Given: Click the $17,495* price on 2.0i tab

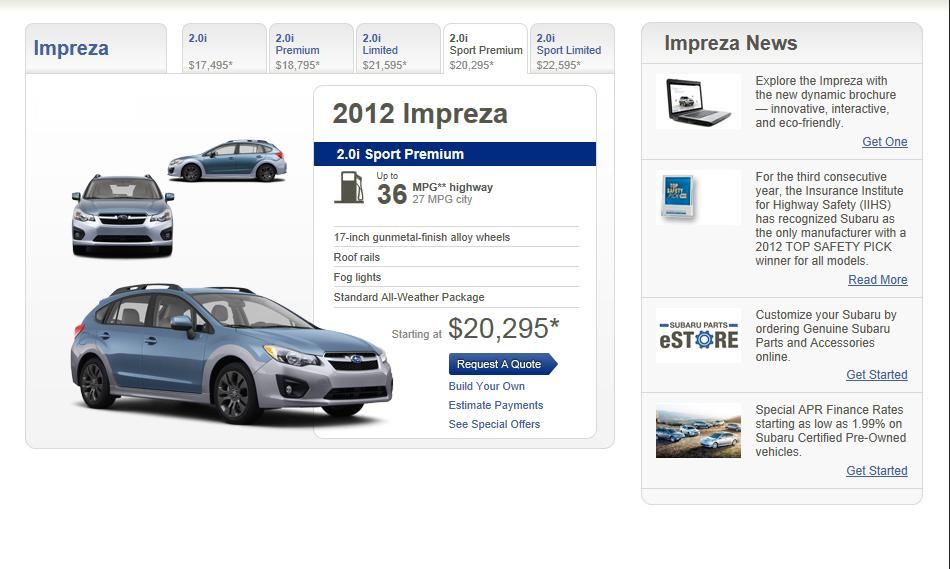Looking at the screenshot, I should 210,65.
